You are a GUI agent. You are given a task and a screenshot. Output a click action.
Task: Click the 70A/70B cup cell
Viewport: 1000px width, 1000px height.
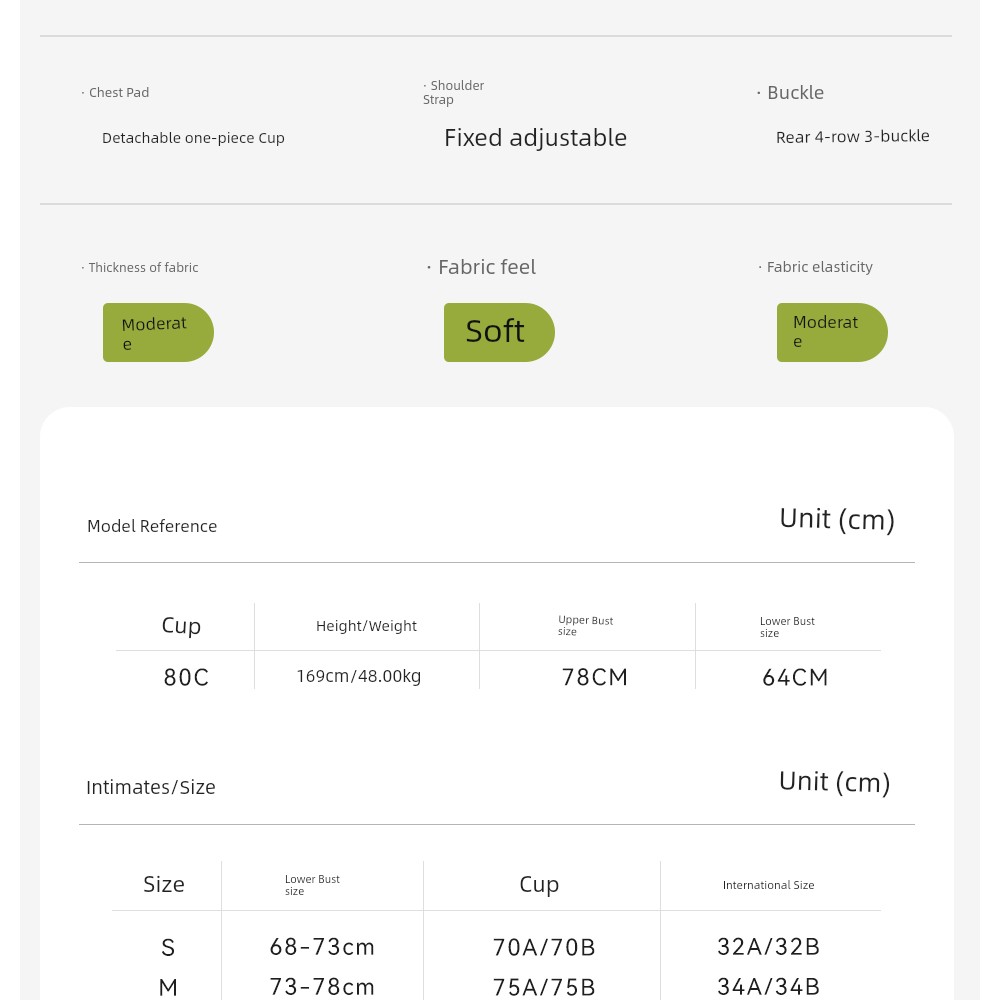544,947
